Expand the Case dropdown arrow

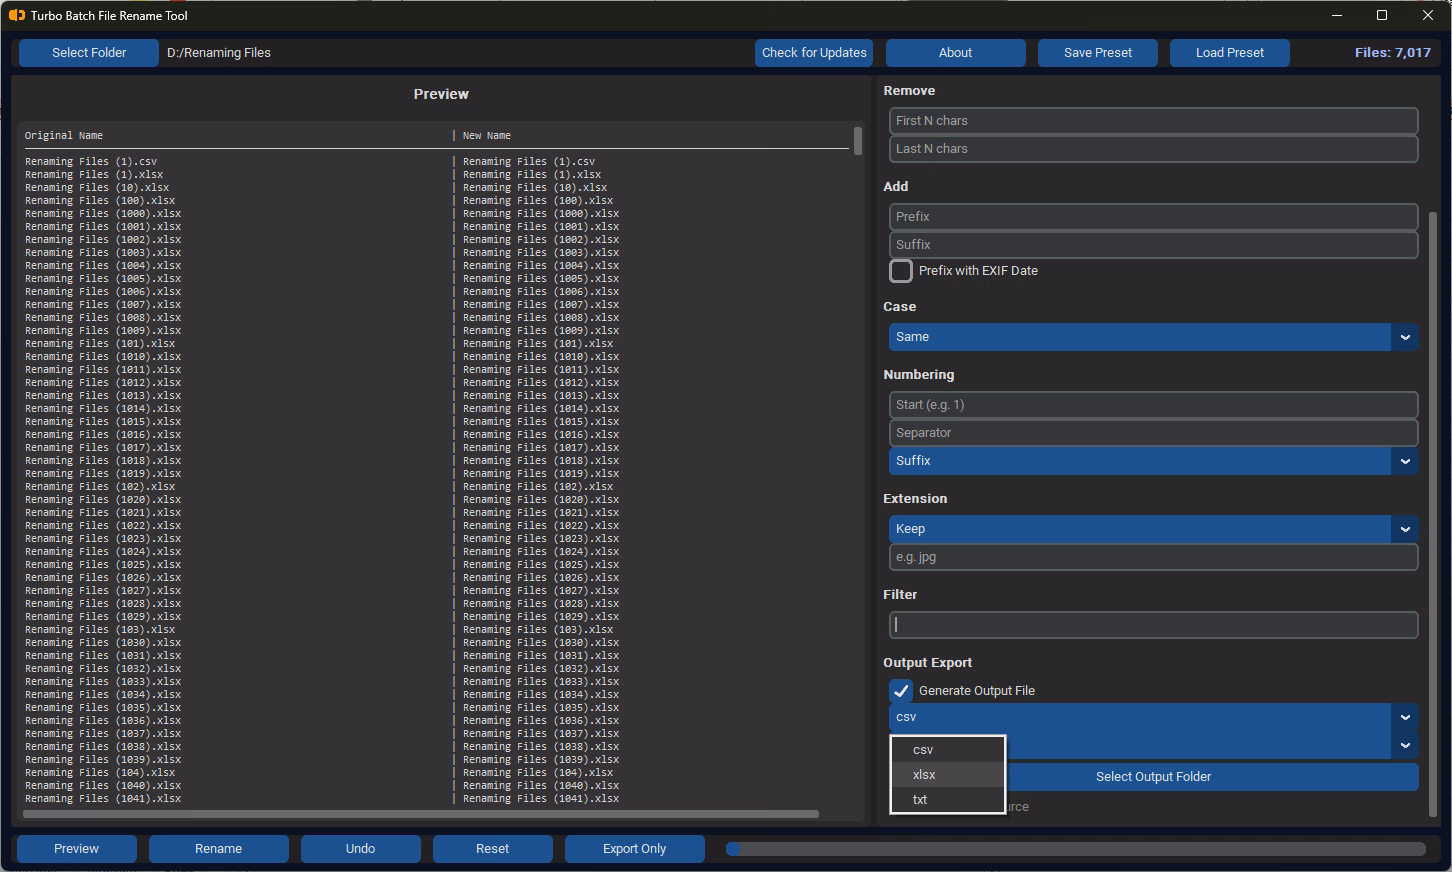click(1405, 337)
